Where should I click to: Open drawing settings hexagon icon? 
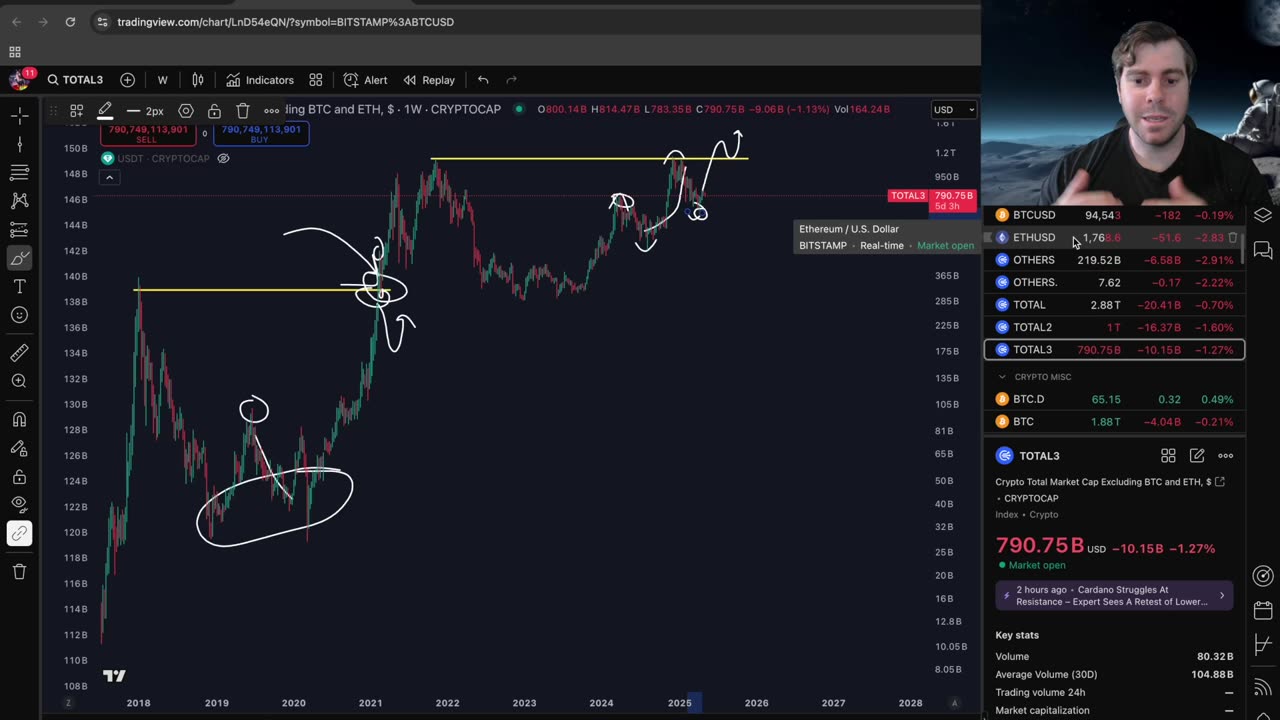[x=186, y=111]
